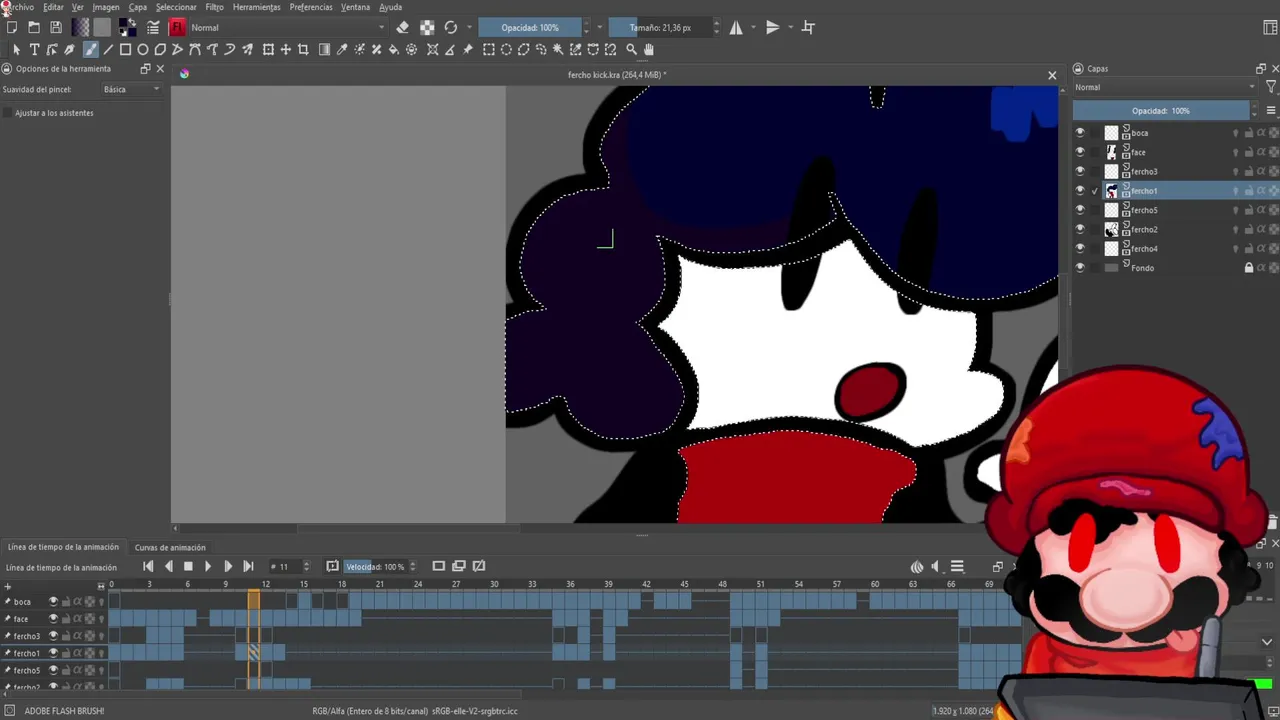Jump to the first frame

(148, 566)
